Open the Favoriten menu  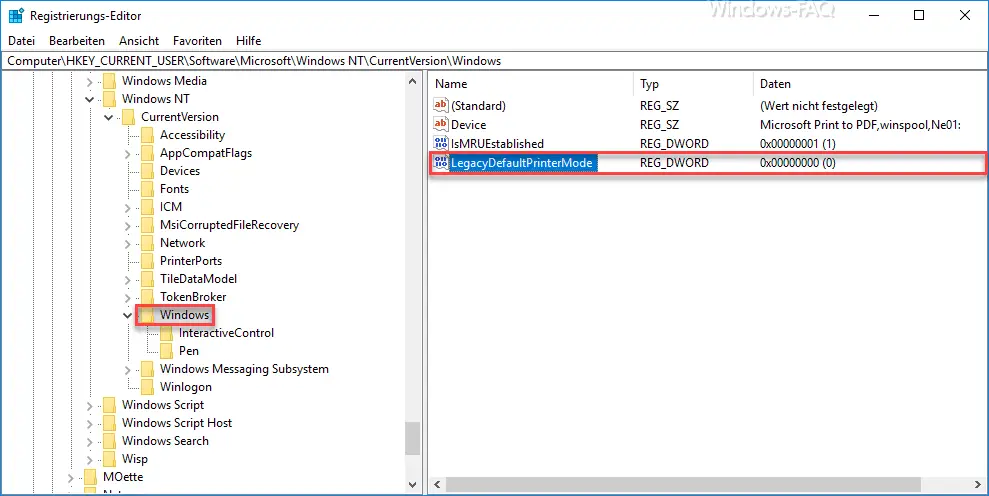(197, 40)
